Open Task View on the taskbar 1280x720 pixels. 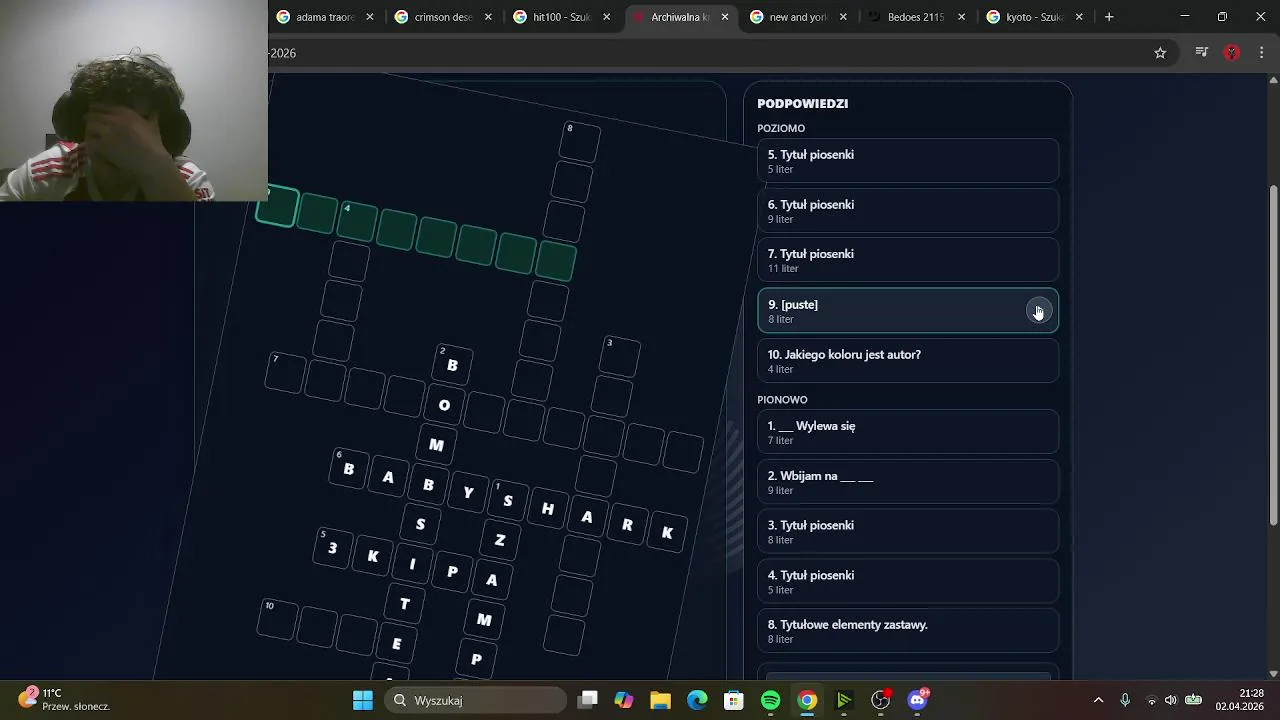(588, 700)
